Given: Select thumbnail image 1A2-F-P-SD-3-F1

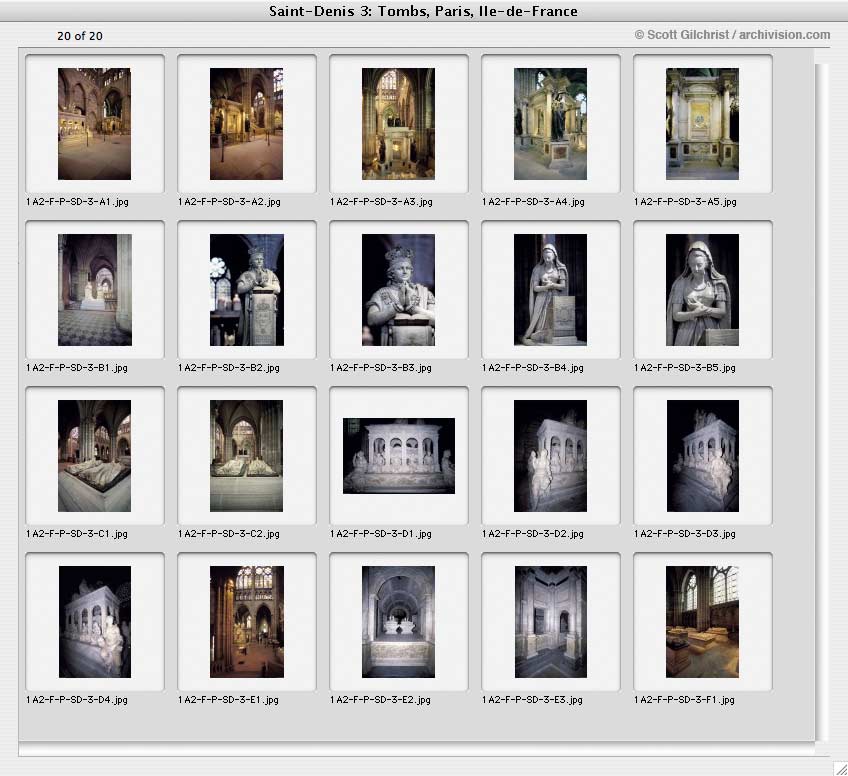Looking at the screenshot, I should 703,622.
